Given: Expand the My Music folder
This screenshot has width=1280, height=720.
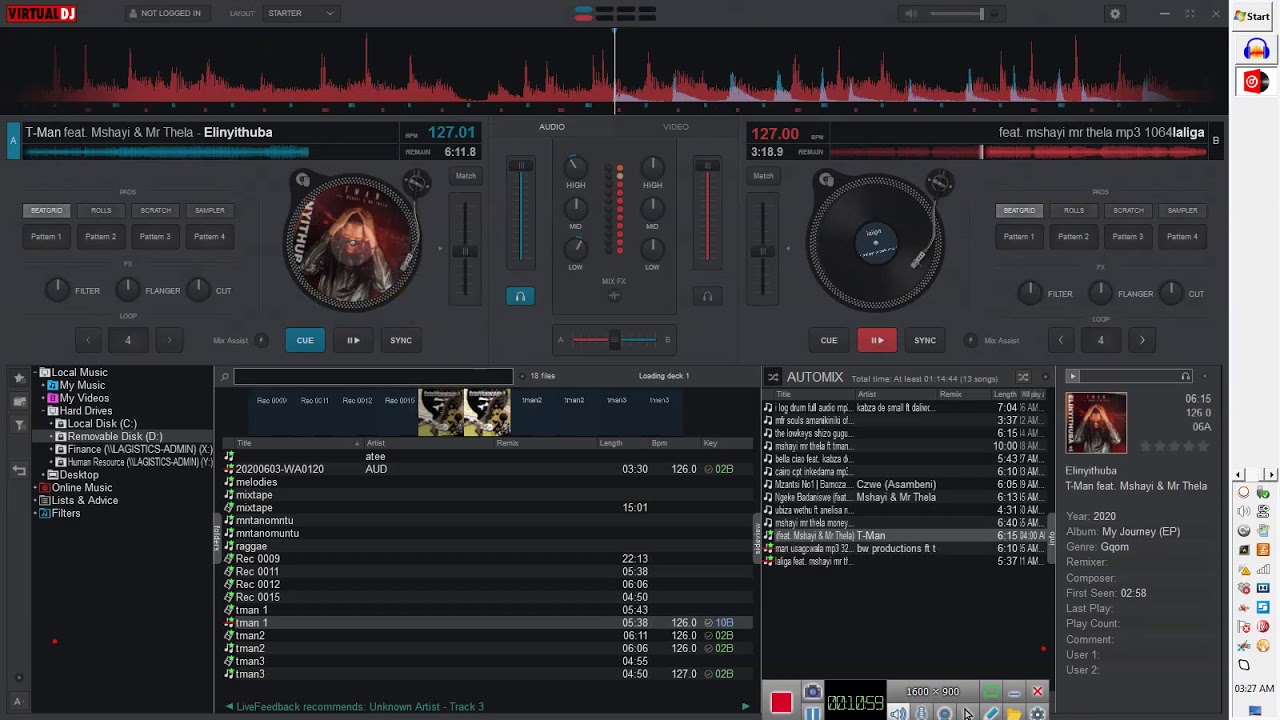Looking at the screenshot, I should tap(45, 386).
